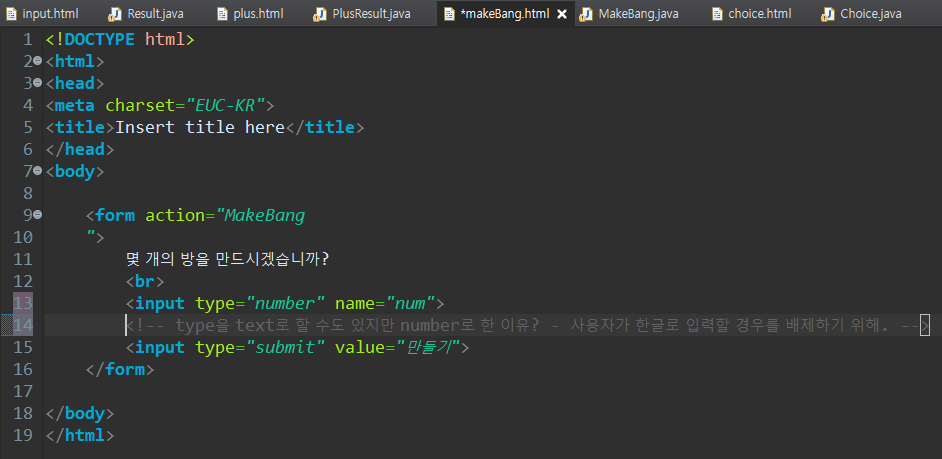This screenshot has width=942, height=459.
Task: Click the input.html file icon
Action: 11,14
